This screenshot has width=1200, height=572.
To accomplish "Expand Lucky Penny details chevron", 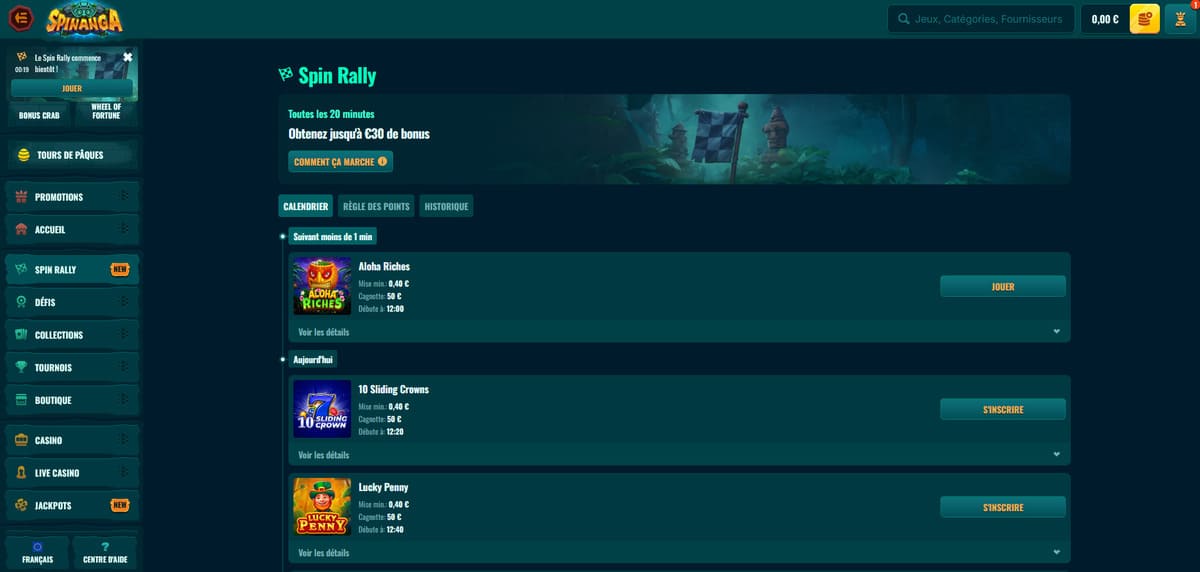I will (x=1056, y=553).
